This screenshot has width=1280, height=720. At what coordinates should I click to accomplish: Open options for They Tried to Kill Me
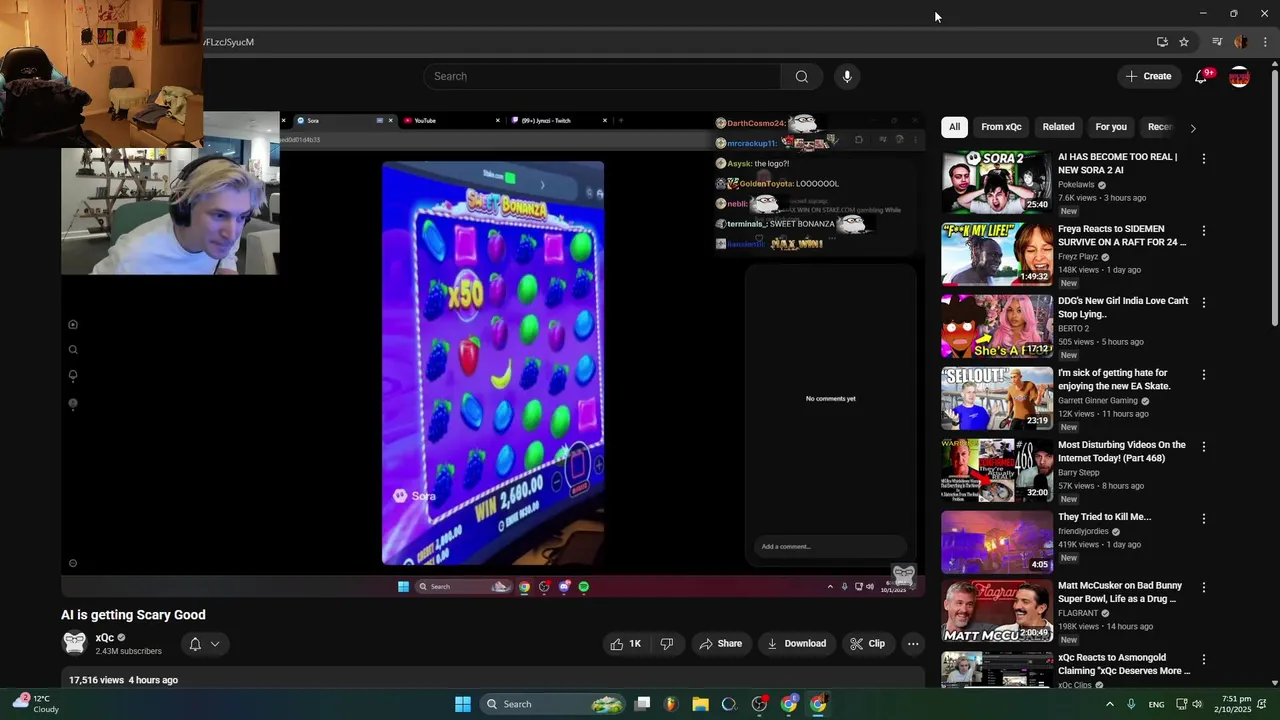[x=1204, y=519]
